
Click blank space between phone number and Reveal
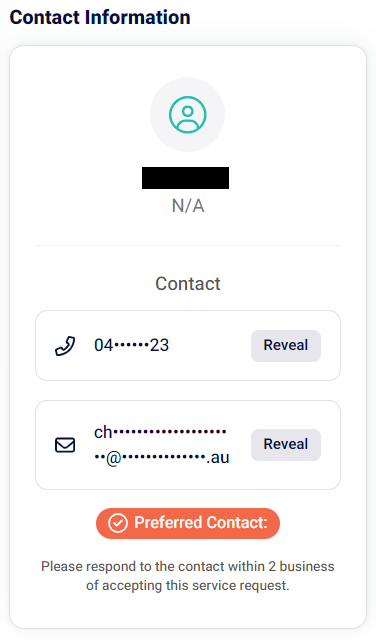[x=210, y=345]
